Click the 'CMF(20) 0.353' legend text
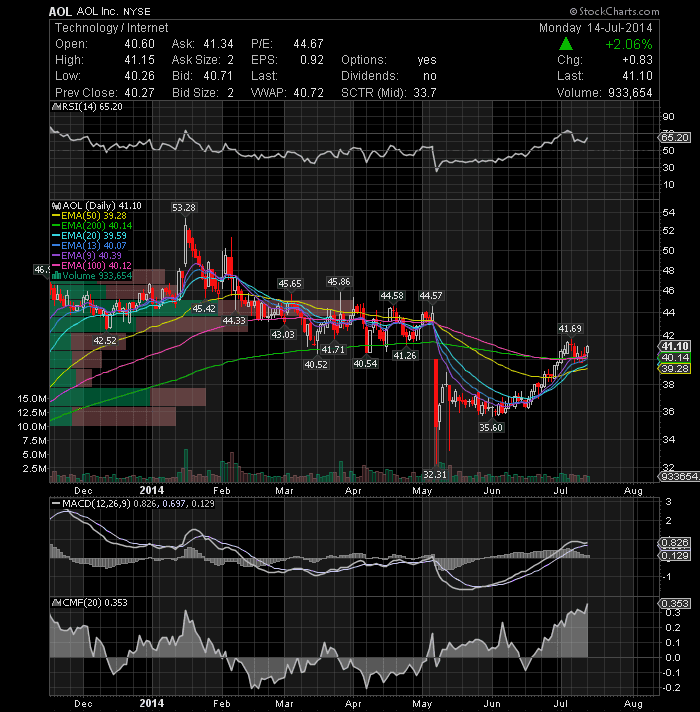This screenshot has height=712, width=700. (95, 603)
